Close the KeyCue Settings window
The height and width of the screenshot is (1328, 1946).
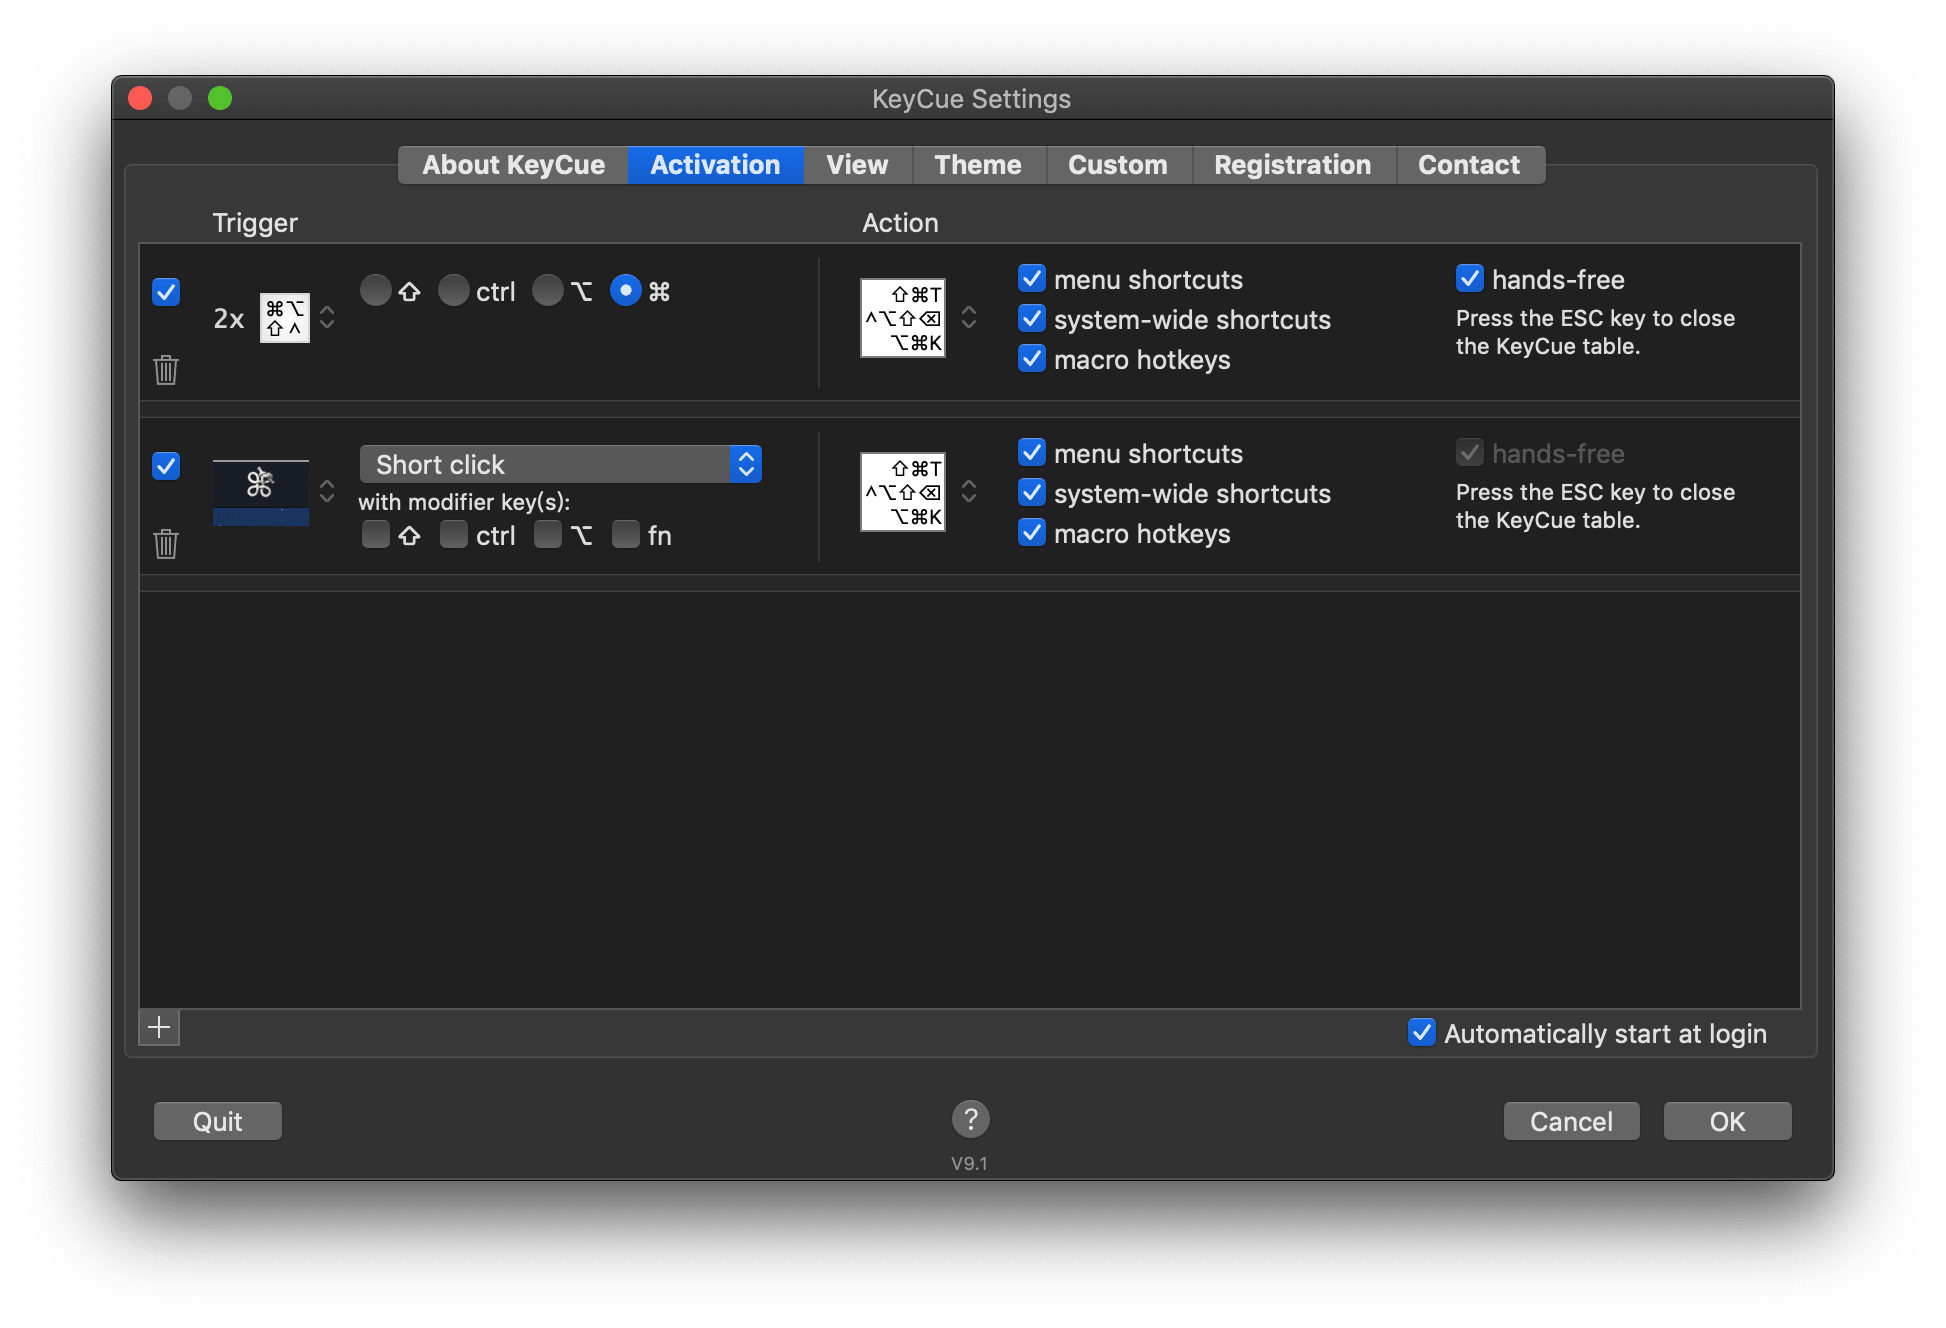[x=140, y=98]
